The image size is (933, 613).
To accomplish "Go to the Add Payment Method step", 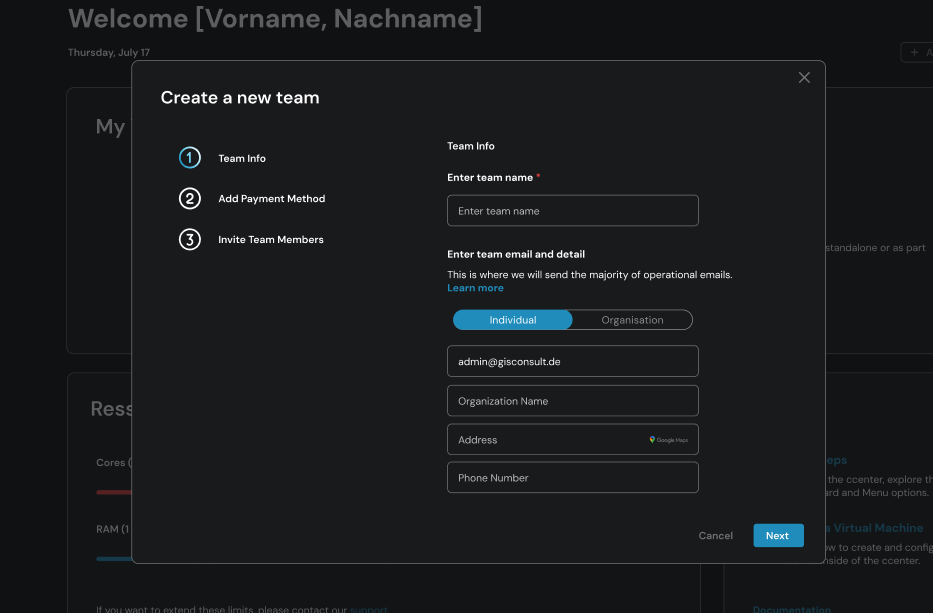I will (271, 199).
